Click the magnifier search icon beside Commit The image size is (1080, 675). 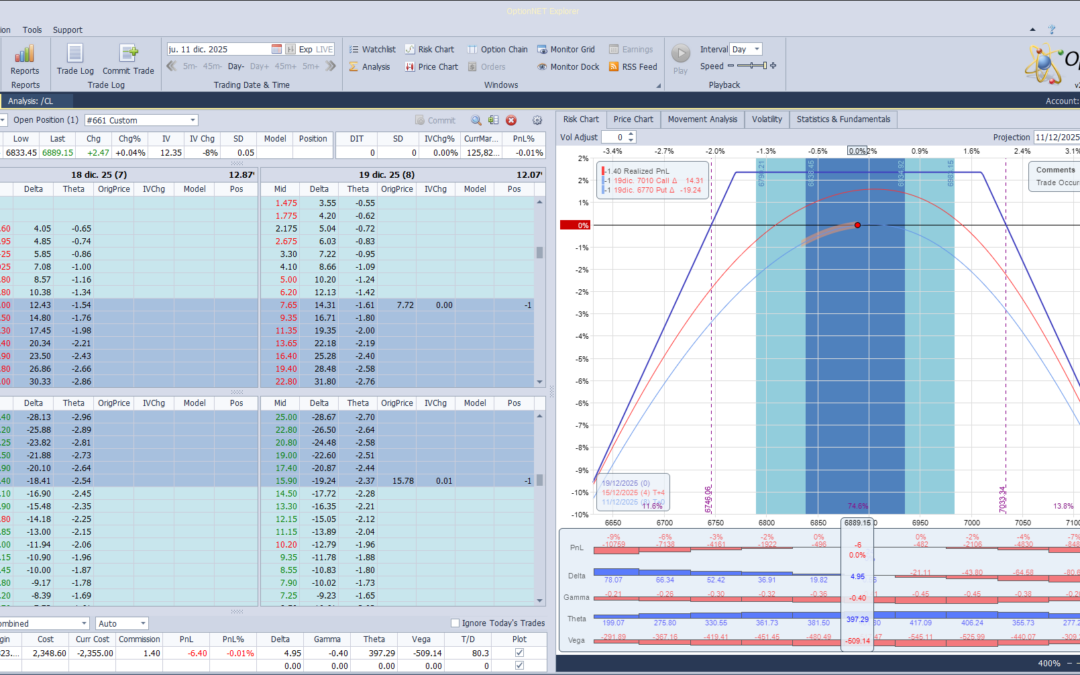[x=476, y=120]
